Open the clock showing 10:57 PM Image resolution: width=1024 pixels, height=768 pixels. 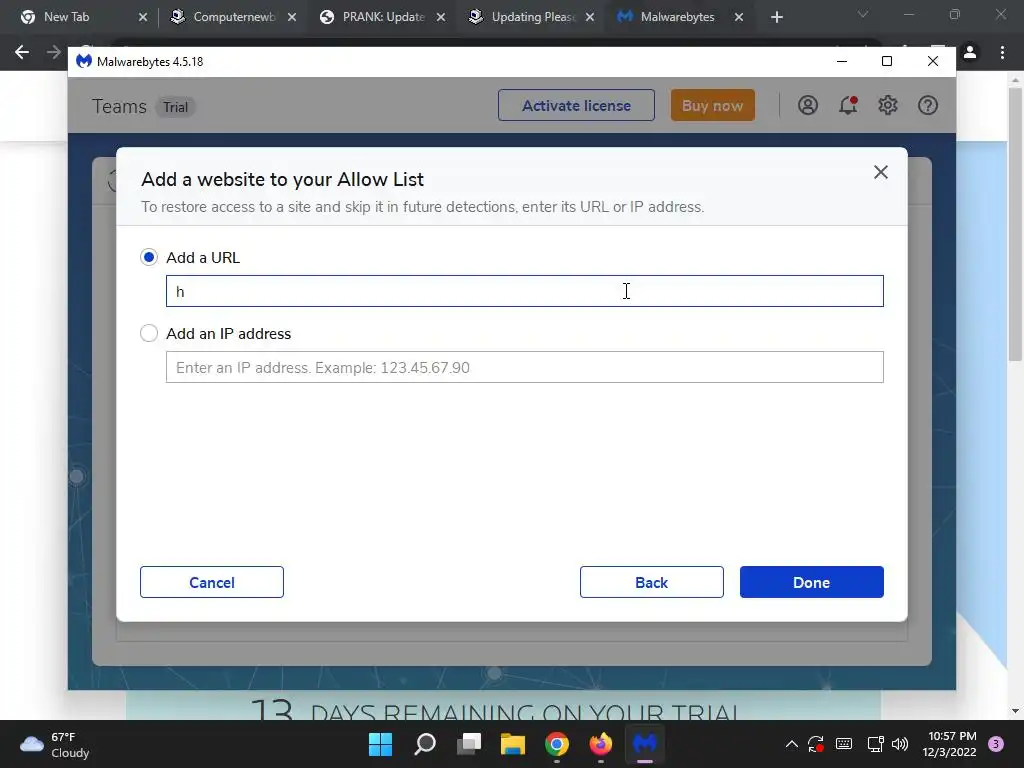click(x=950, y=744)
